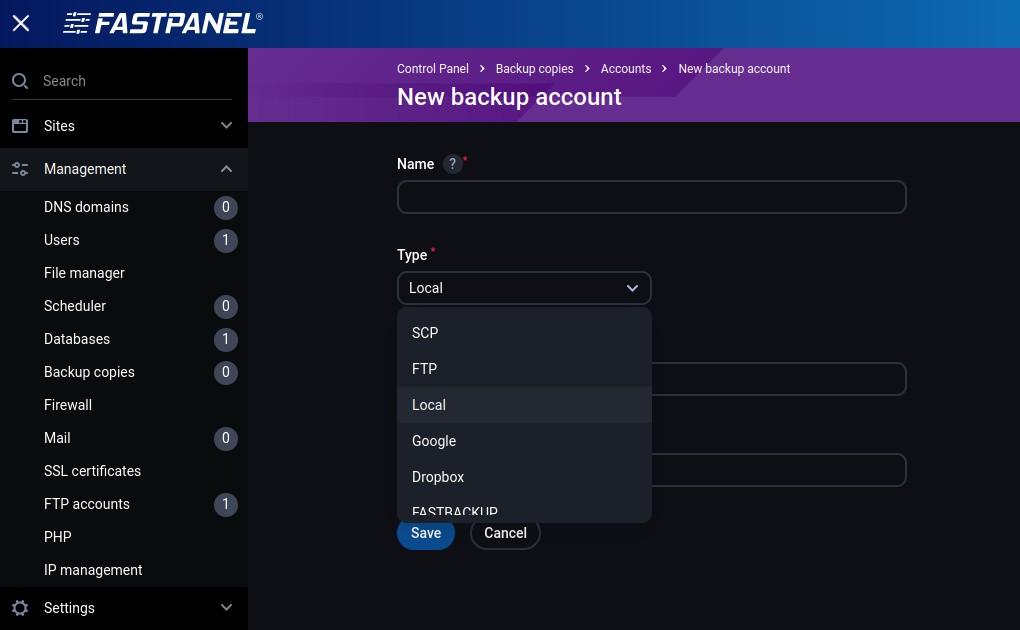Image resolution: width=1020 pixels, height=630 pixels.
Task: Open Mail in the sidebar
Action: [x=57, y=438]
